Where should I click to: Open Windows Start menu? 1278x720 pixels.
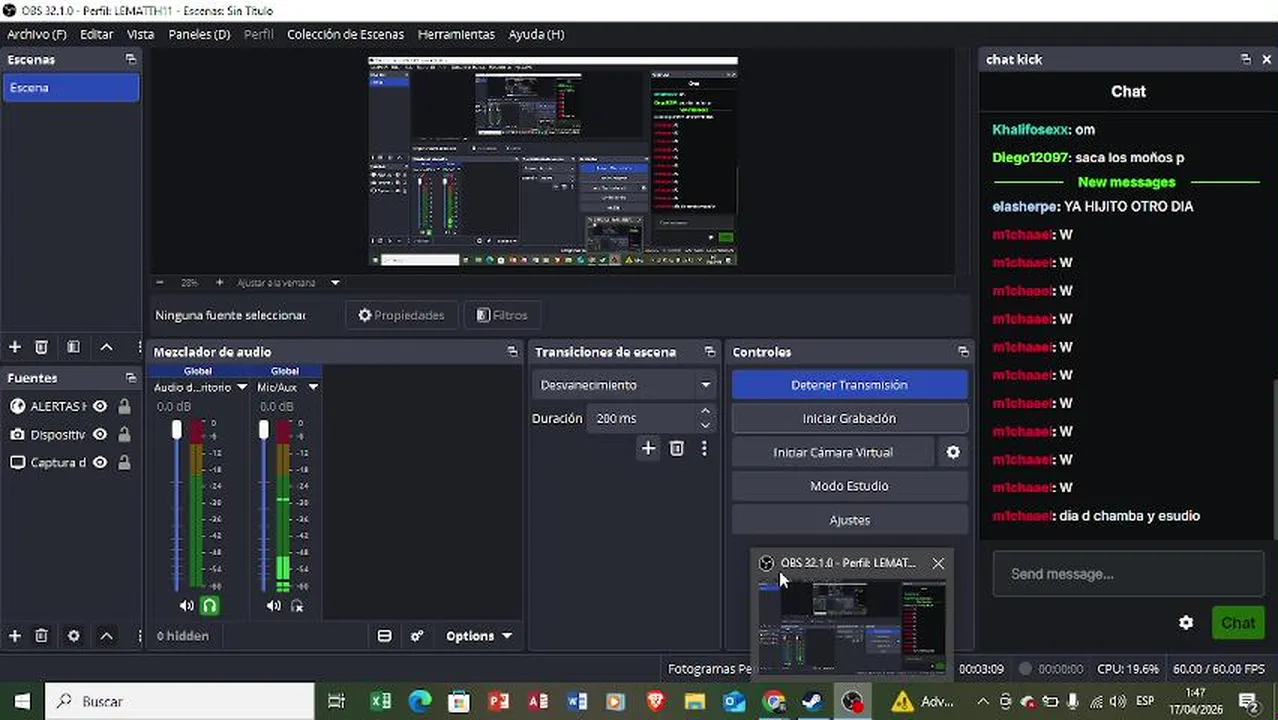(x=22, y=701)
